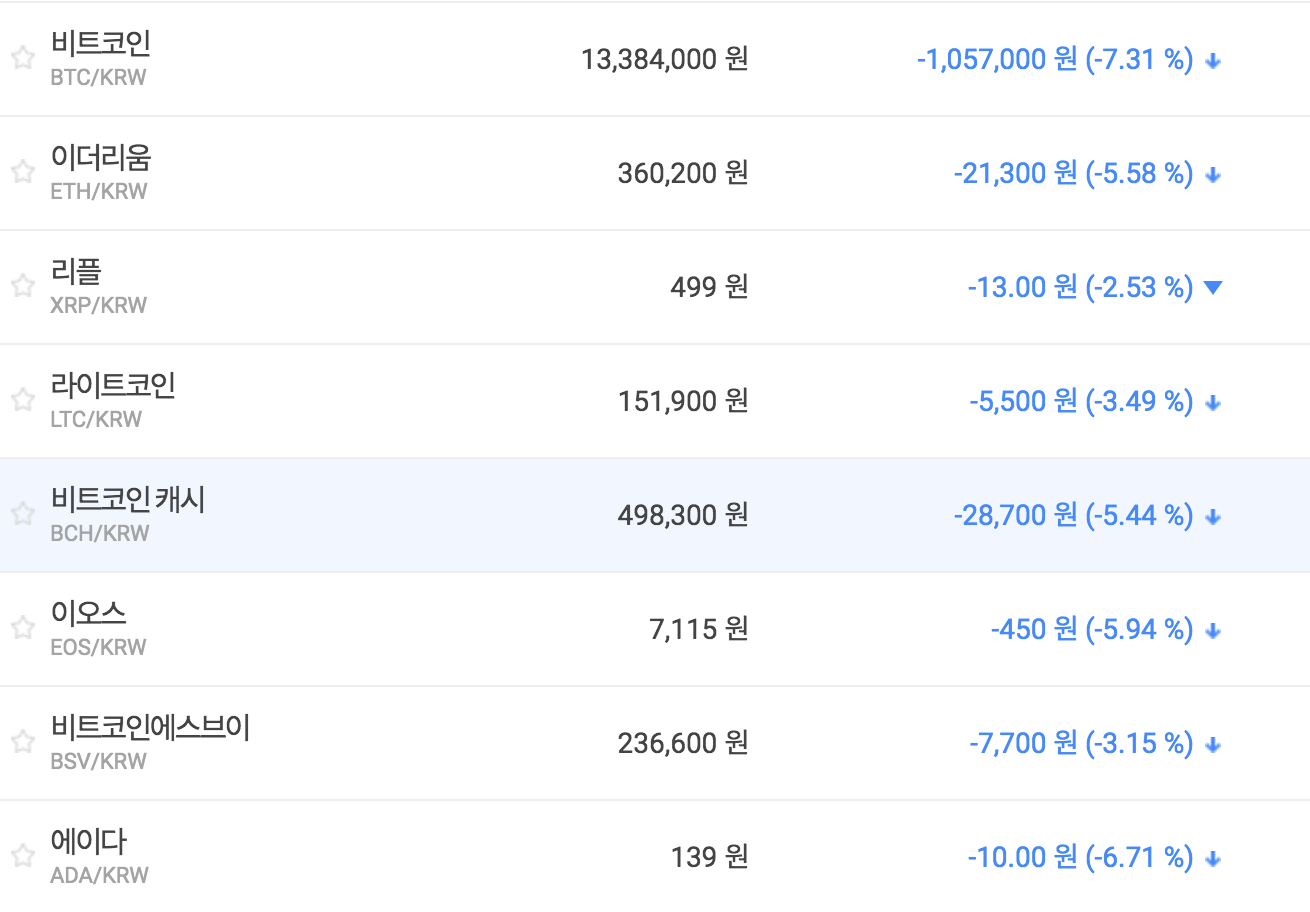Click the star icon next to Bitcoin Cash
The image size is (1310, 912).
(x=23, y=514)
